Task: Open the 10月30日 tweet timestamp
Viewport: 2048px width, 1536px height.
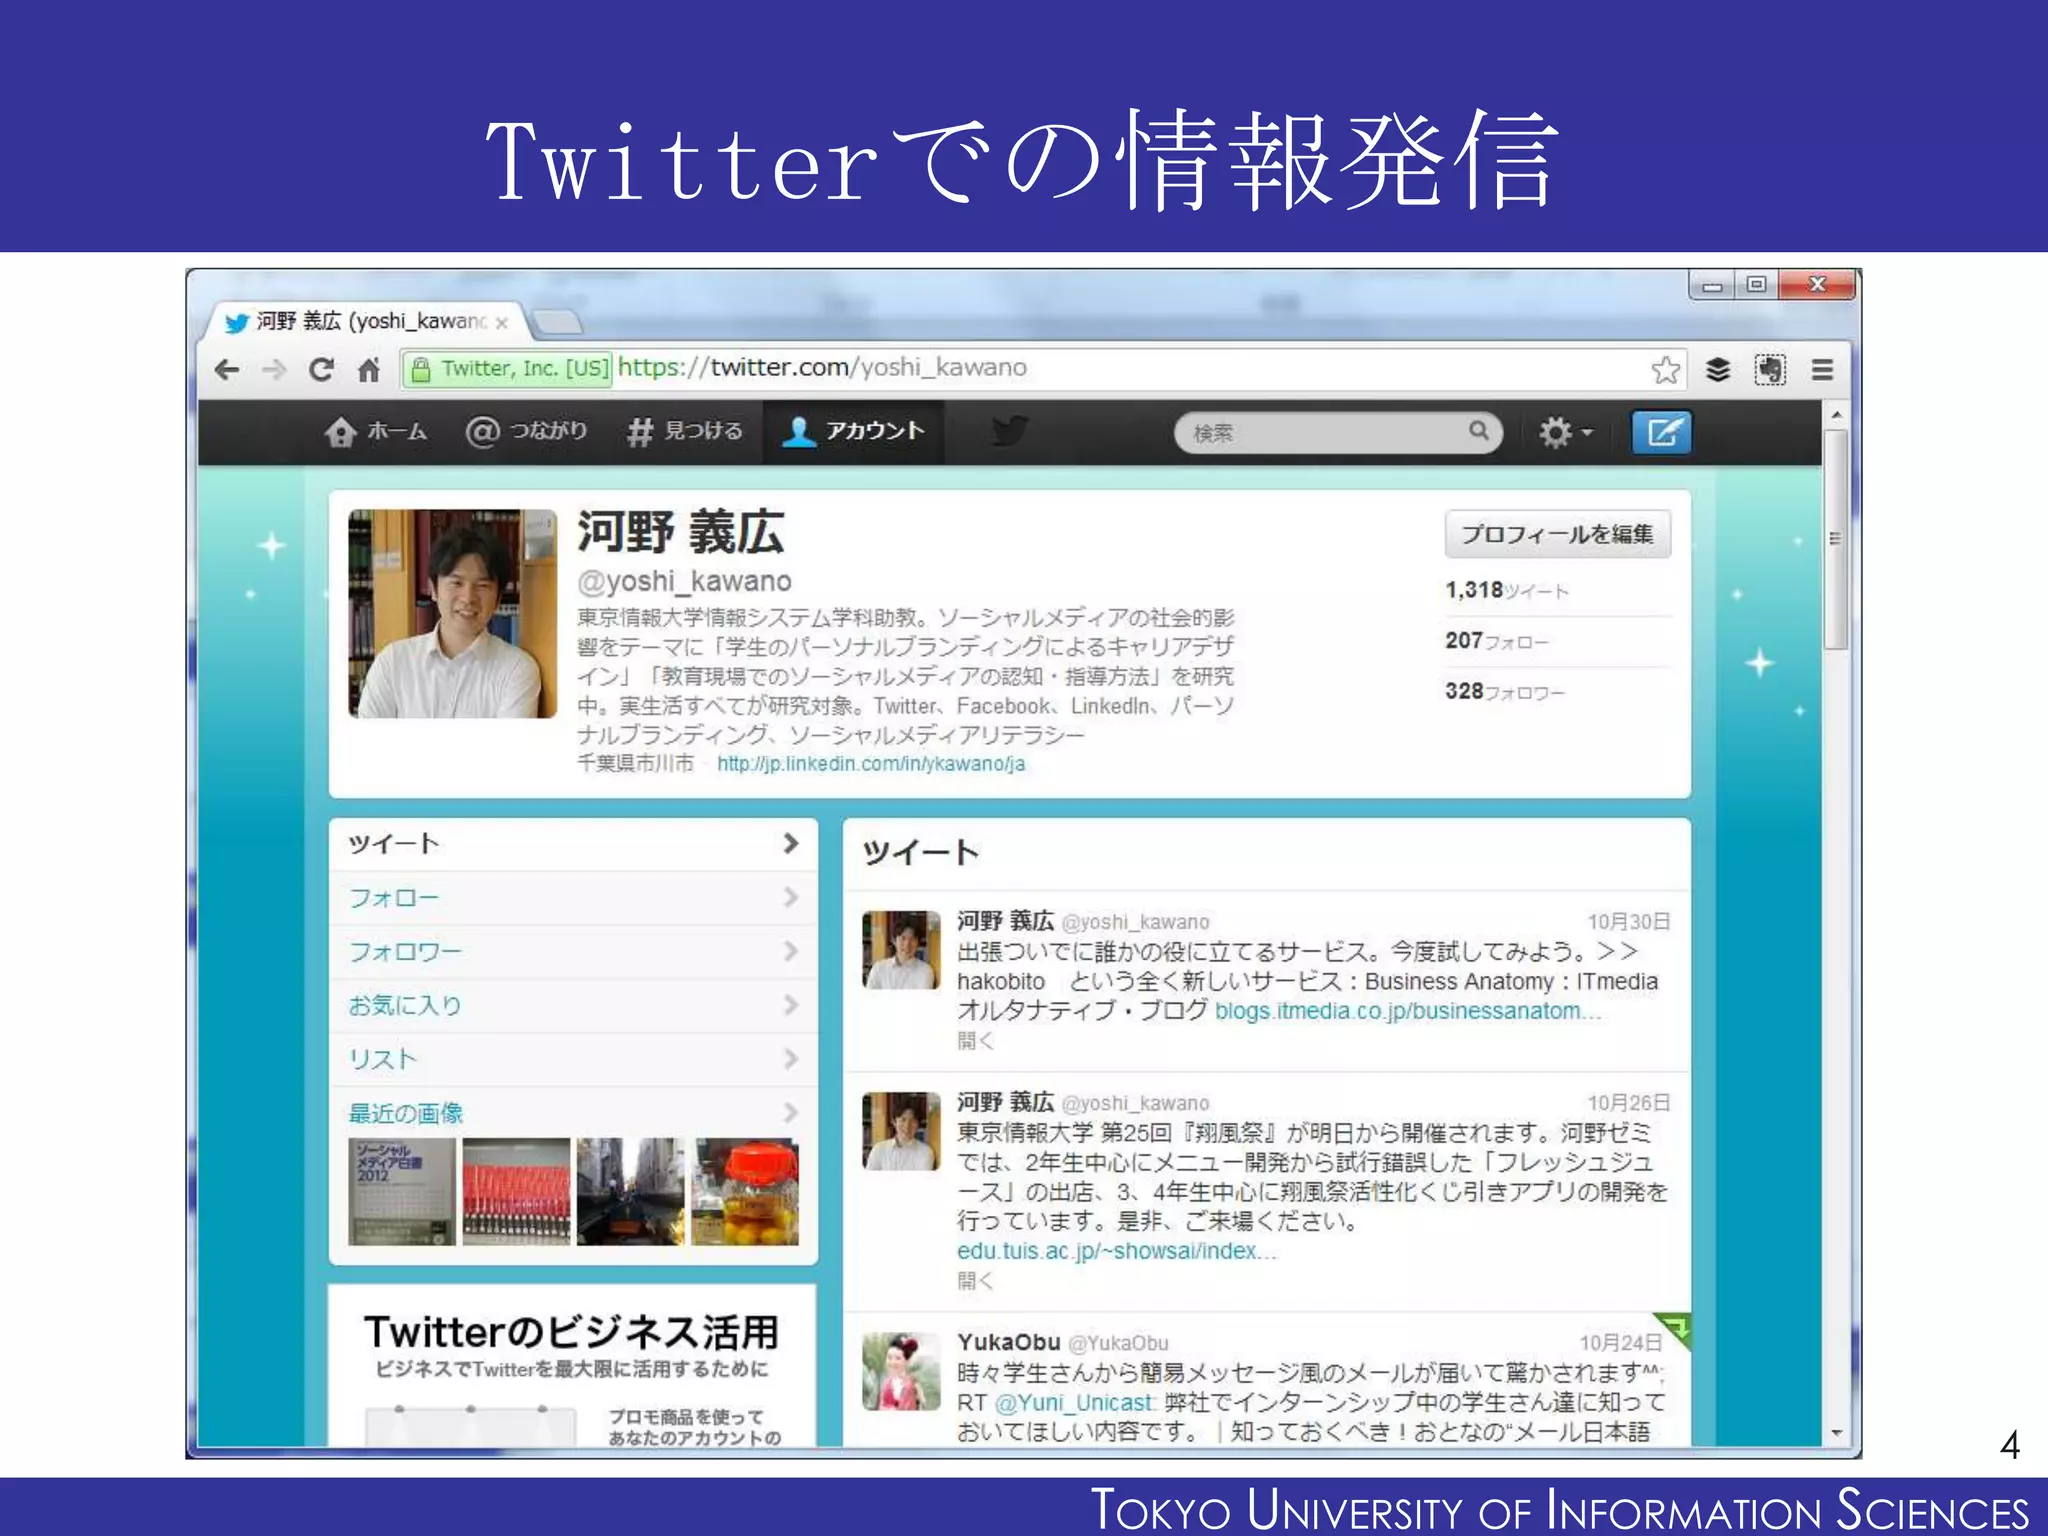Action: (x=1629, y=922)
